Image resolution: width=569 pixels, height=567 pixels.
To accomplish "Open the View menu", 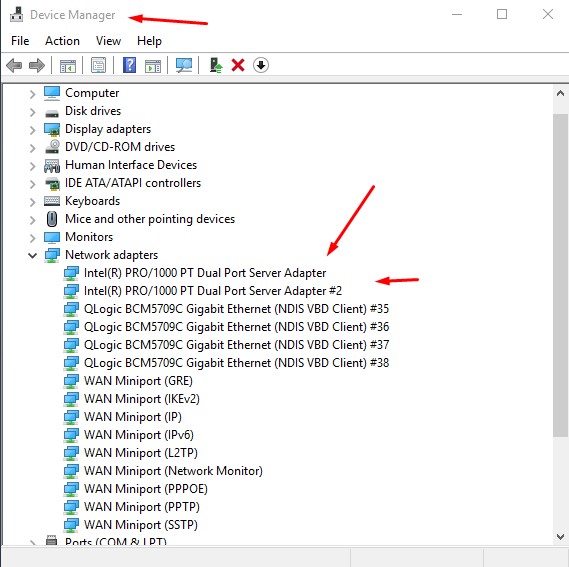I will (108, 41).
